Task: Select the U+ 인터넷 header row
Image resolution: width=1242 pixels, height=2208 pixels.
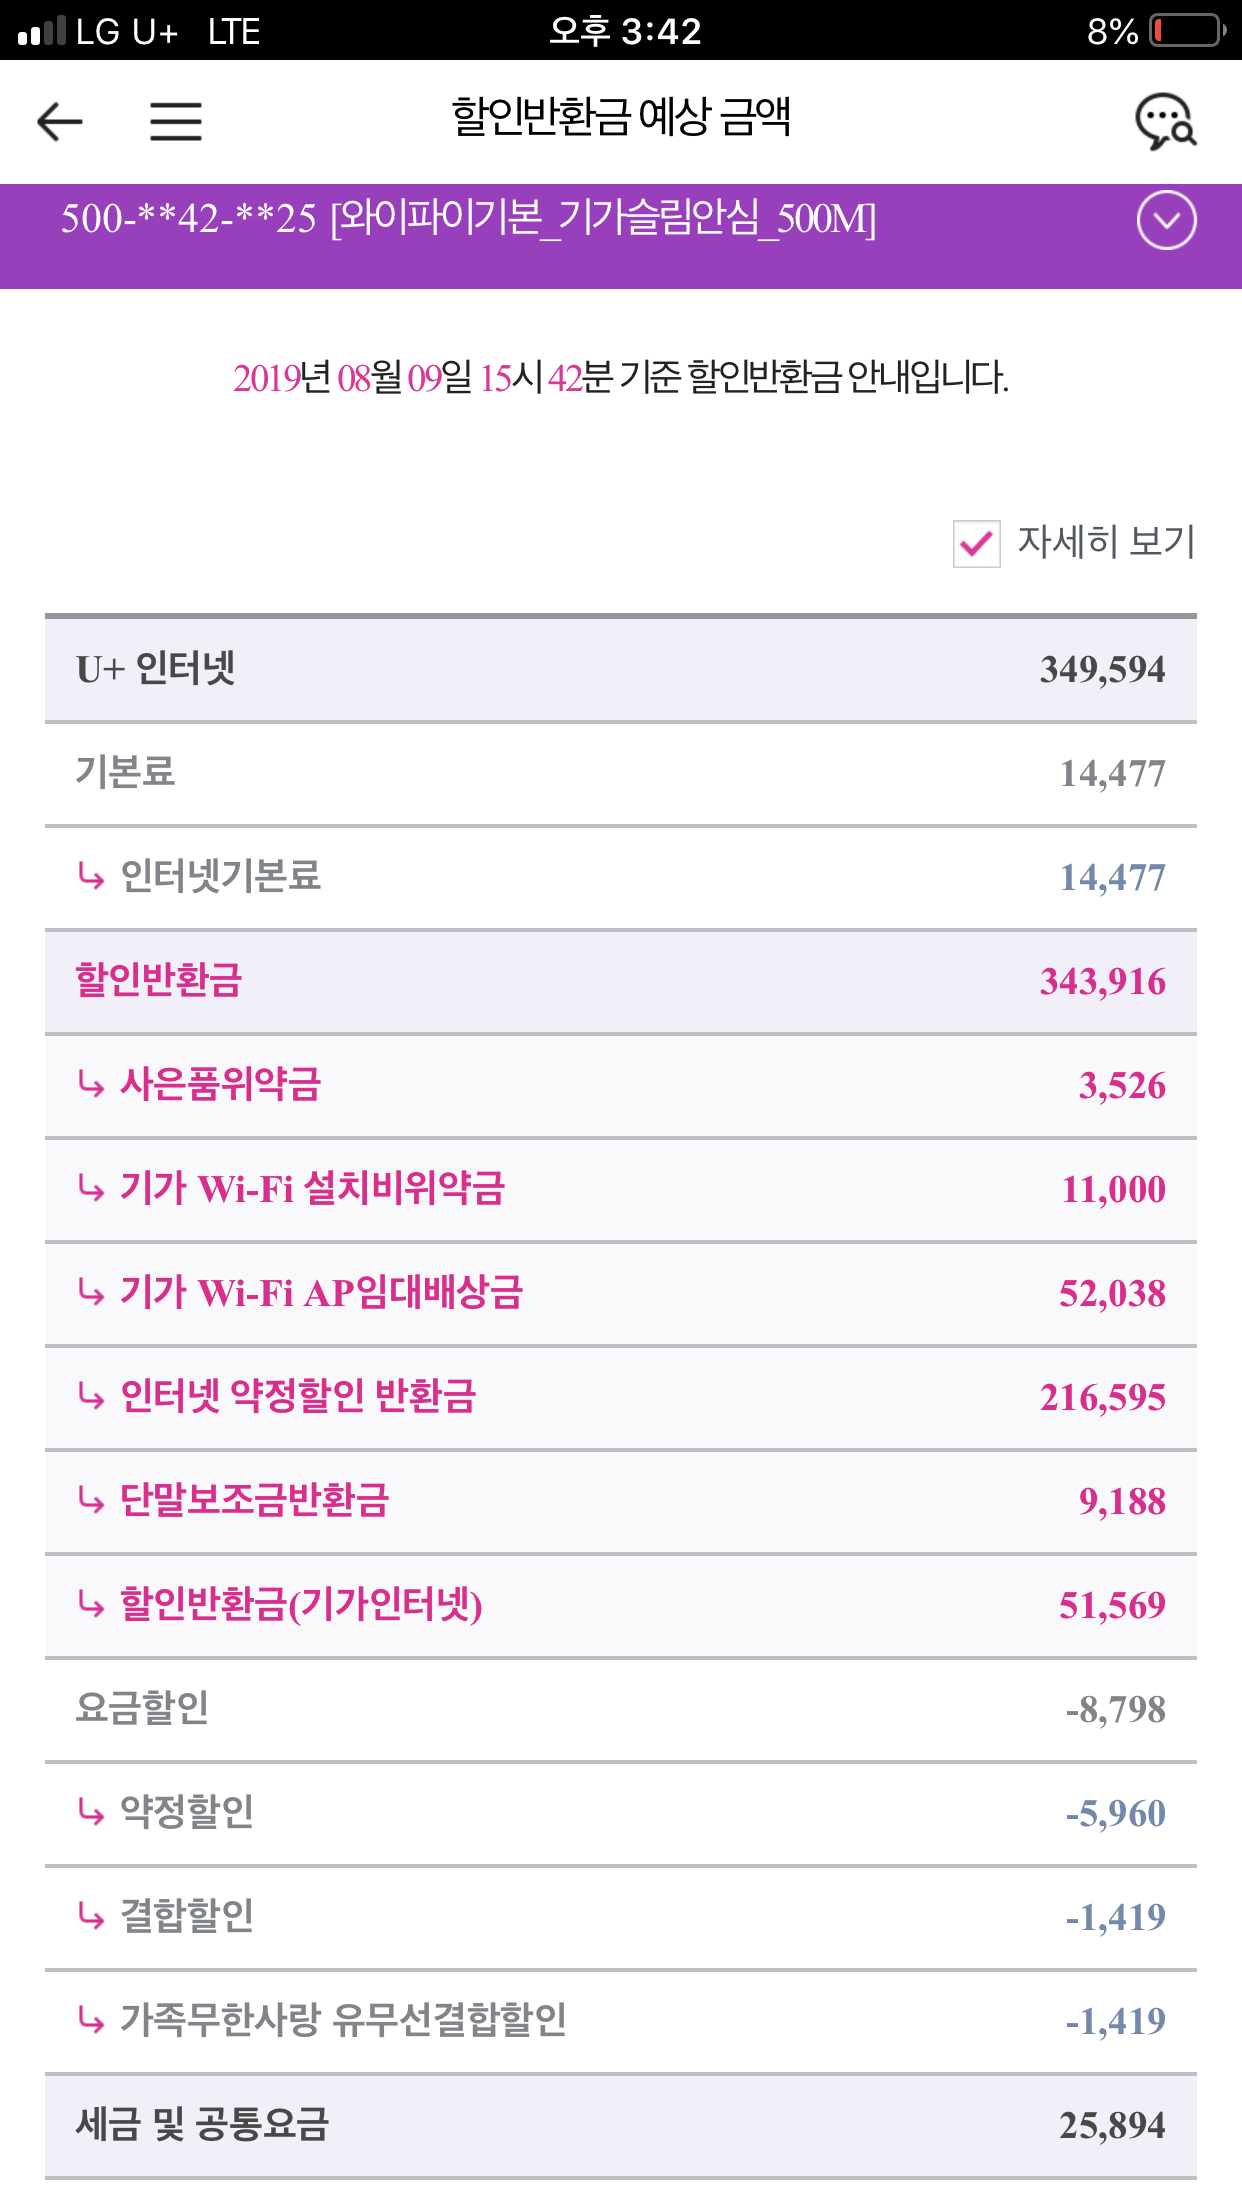Action: click(620, 669)
